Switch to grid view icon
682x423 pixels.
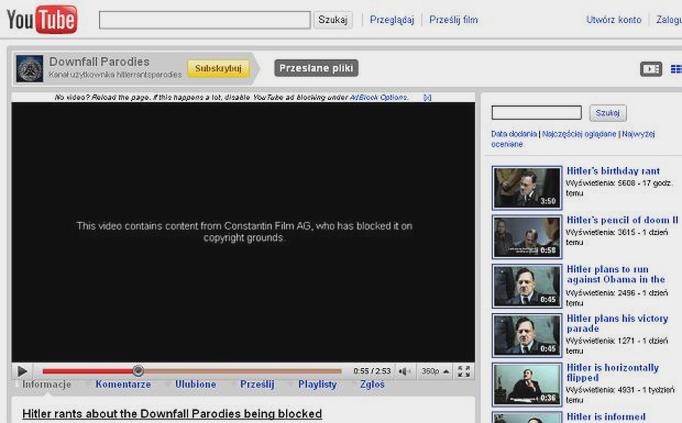coord(676,69)
